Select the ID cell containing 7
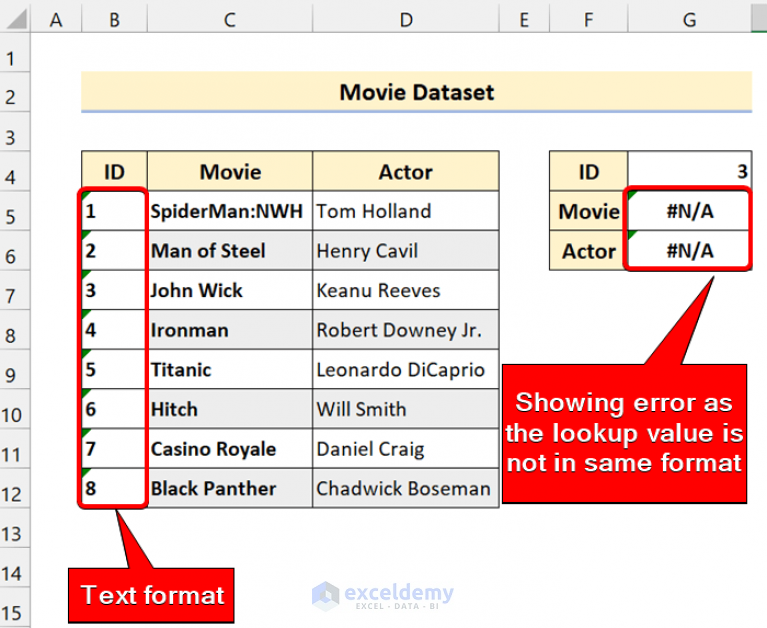Screen dimensions: 767x628 (x=114, y=449)
